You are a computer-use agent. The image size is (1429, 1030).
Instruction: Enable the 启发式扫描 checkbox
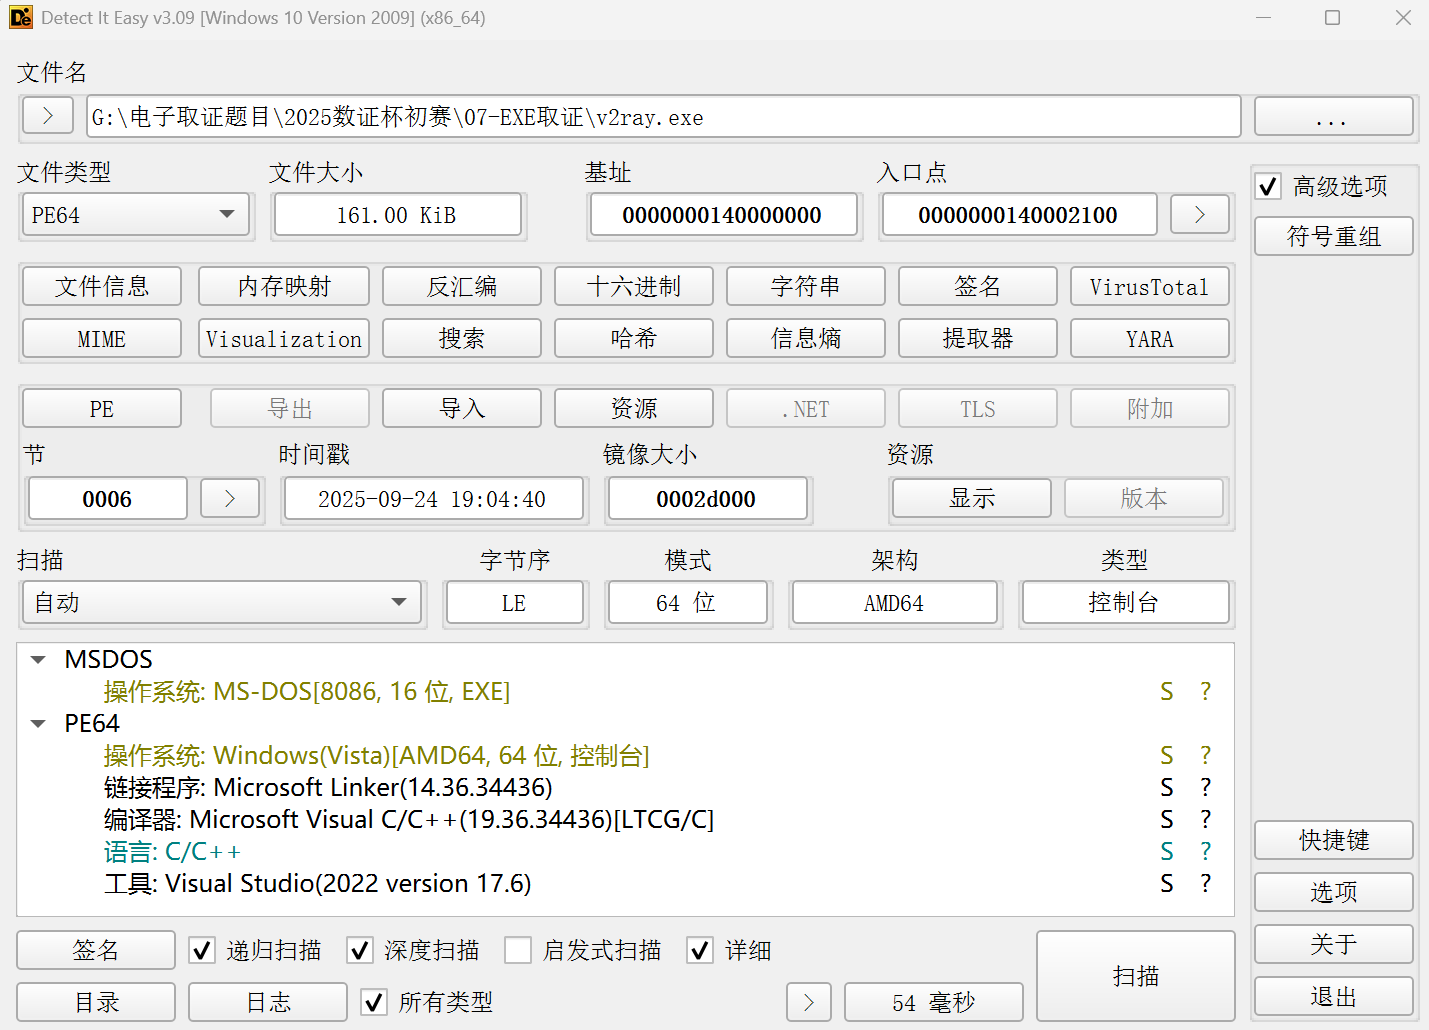click(x=518, y=950)
